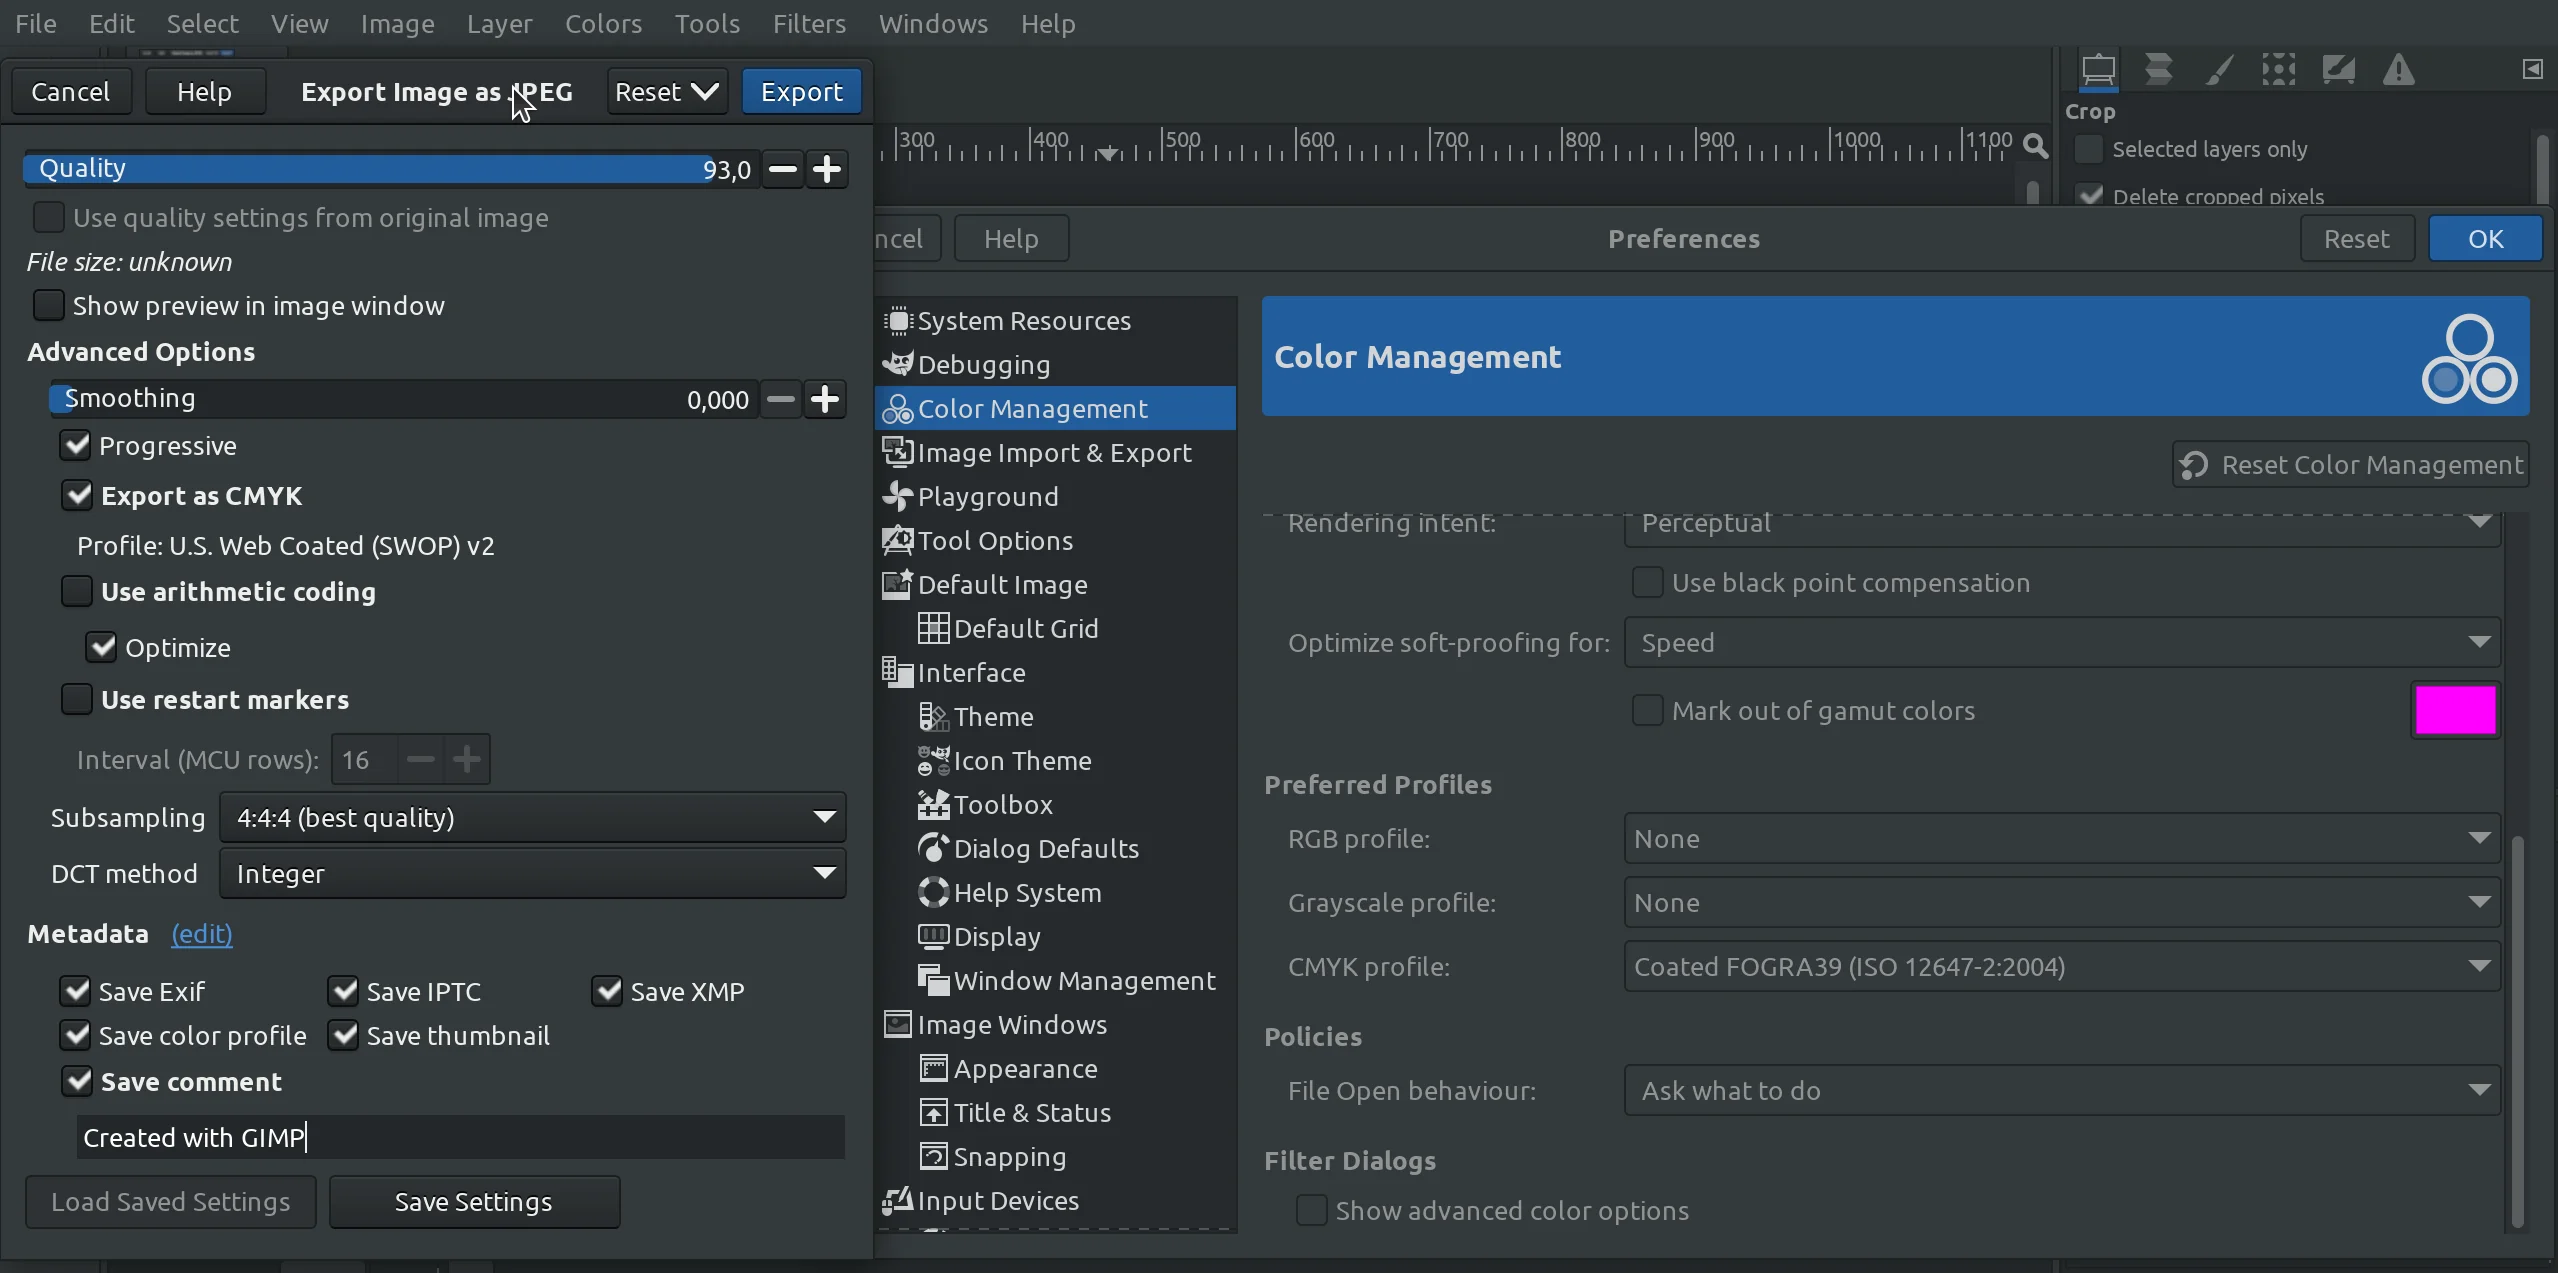Select Dialog Defaults preferences page
The image size is (2558, 1273).
coord(1056,849)
